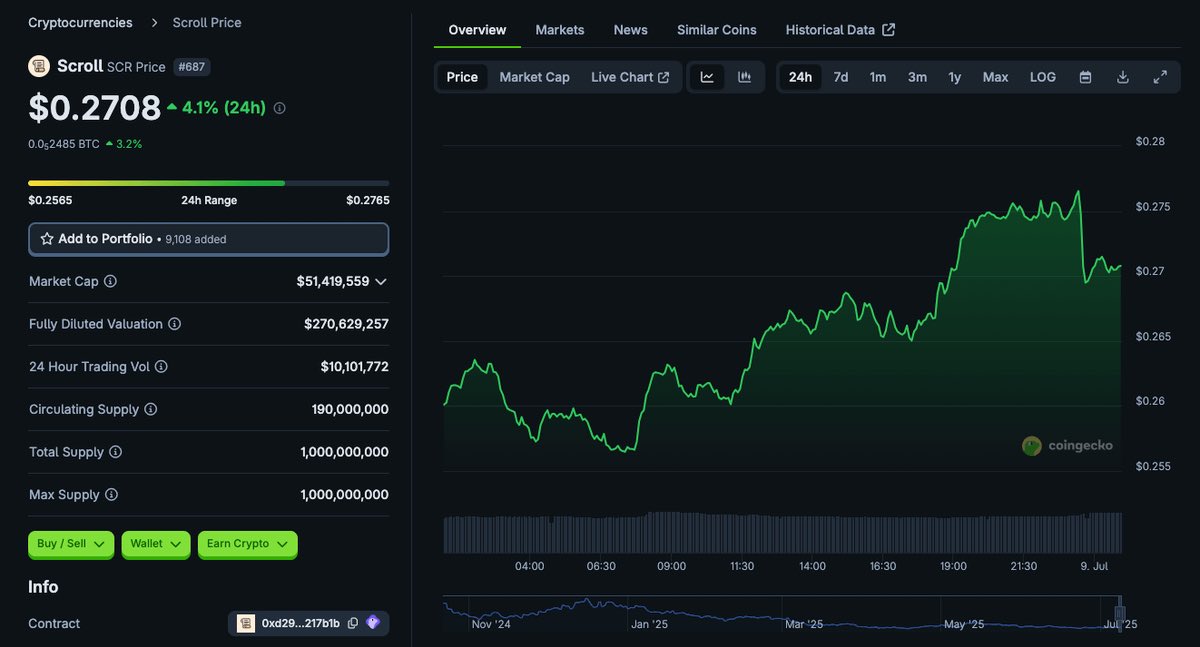Click Add to Portfolio button

click(x=208, y=239)
